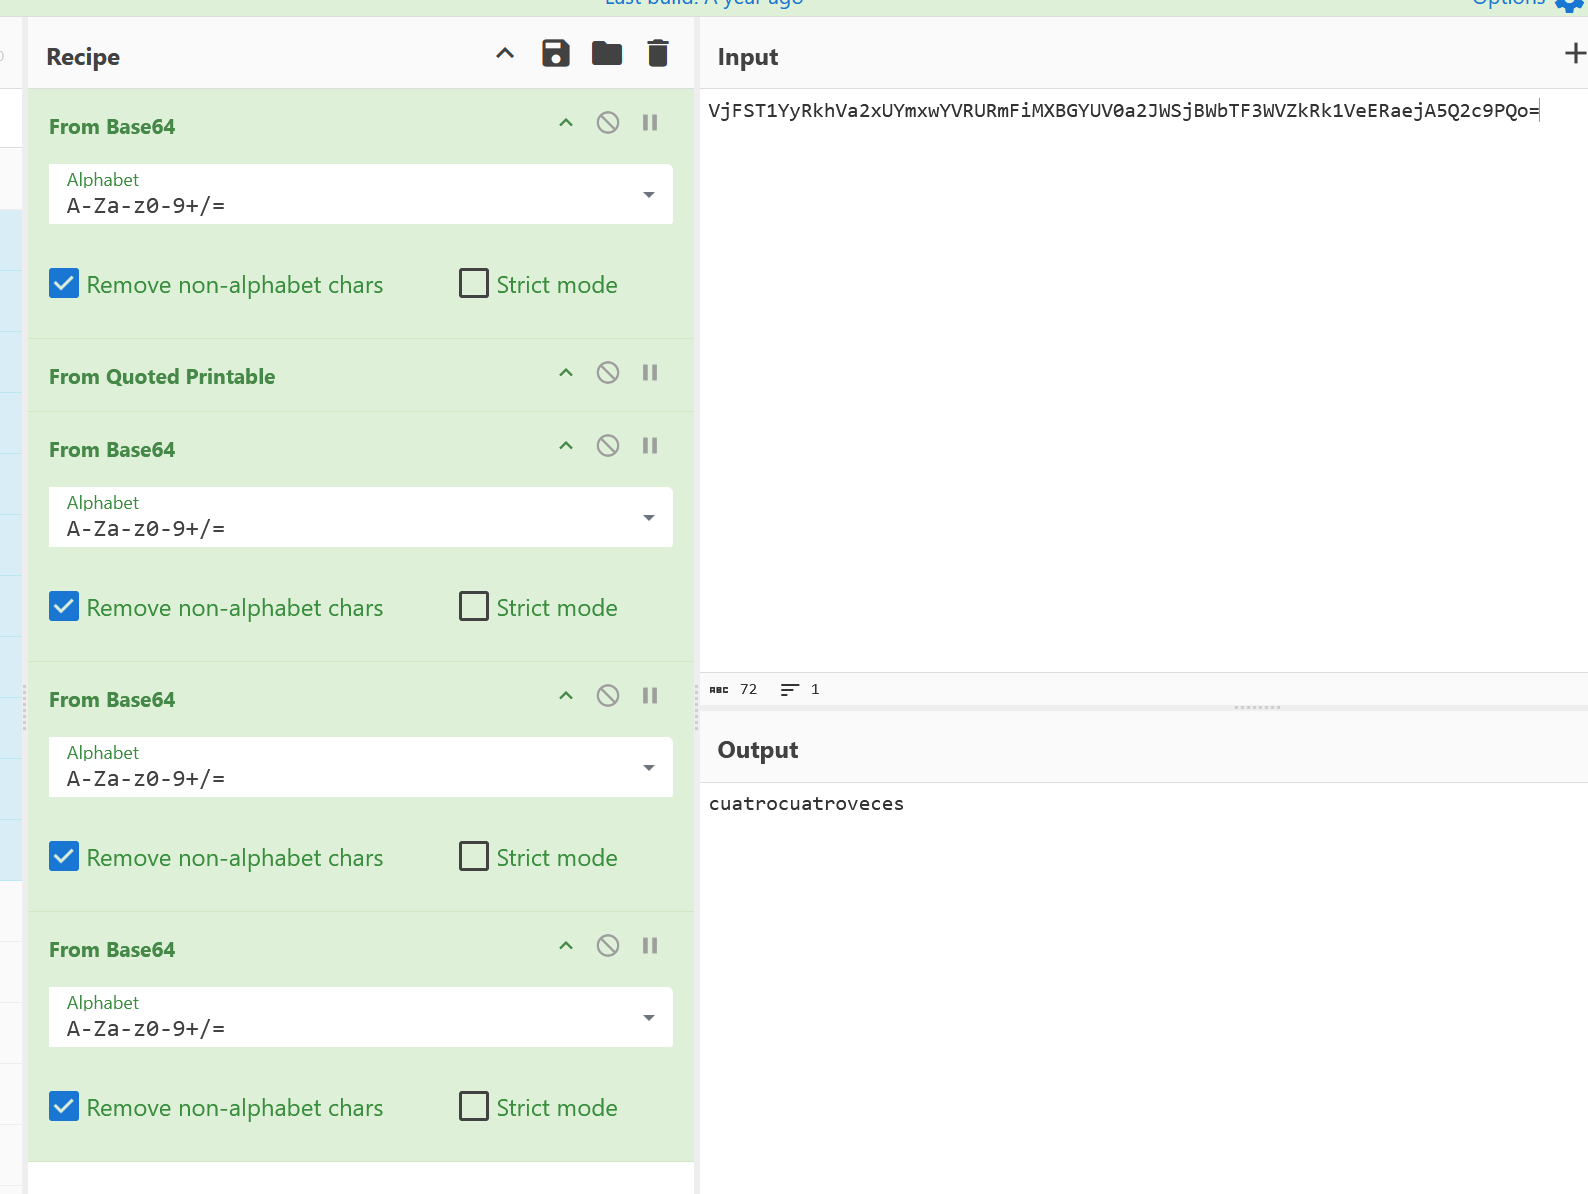The width and height of the screenshot is (1588, 1194).
Task: Disable the first From Base64 operation
Action: (608, 123)
